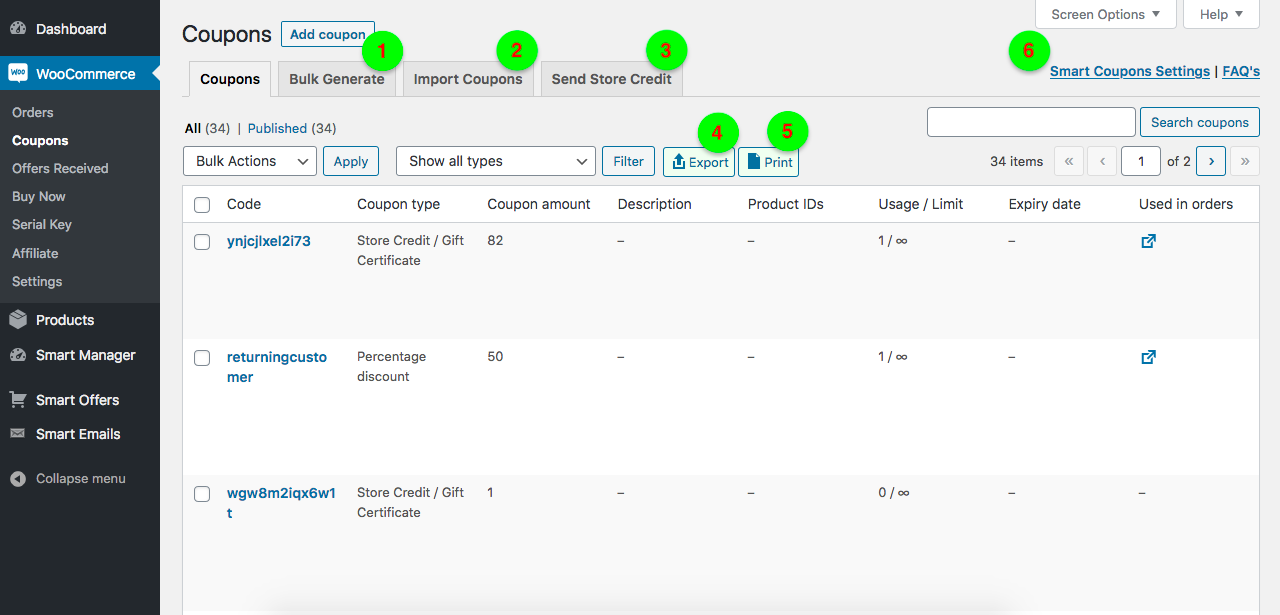Image resolution: width=1280 pixels, height=615 pixels.
Task: Show All coupons filter link
Action: pyautogui.click(x=193, y=129)
